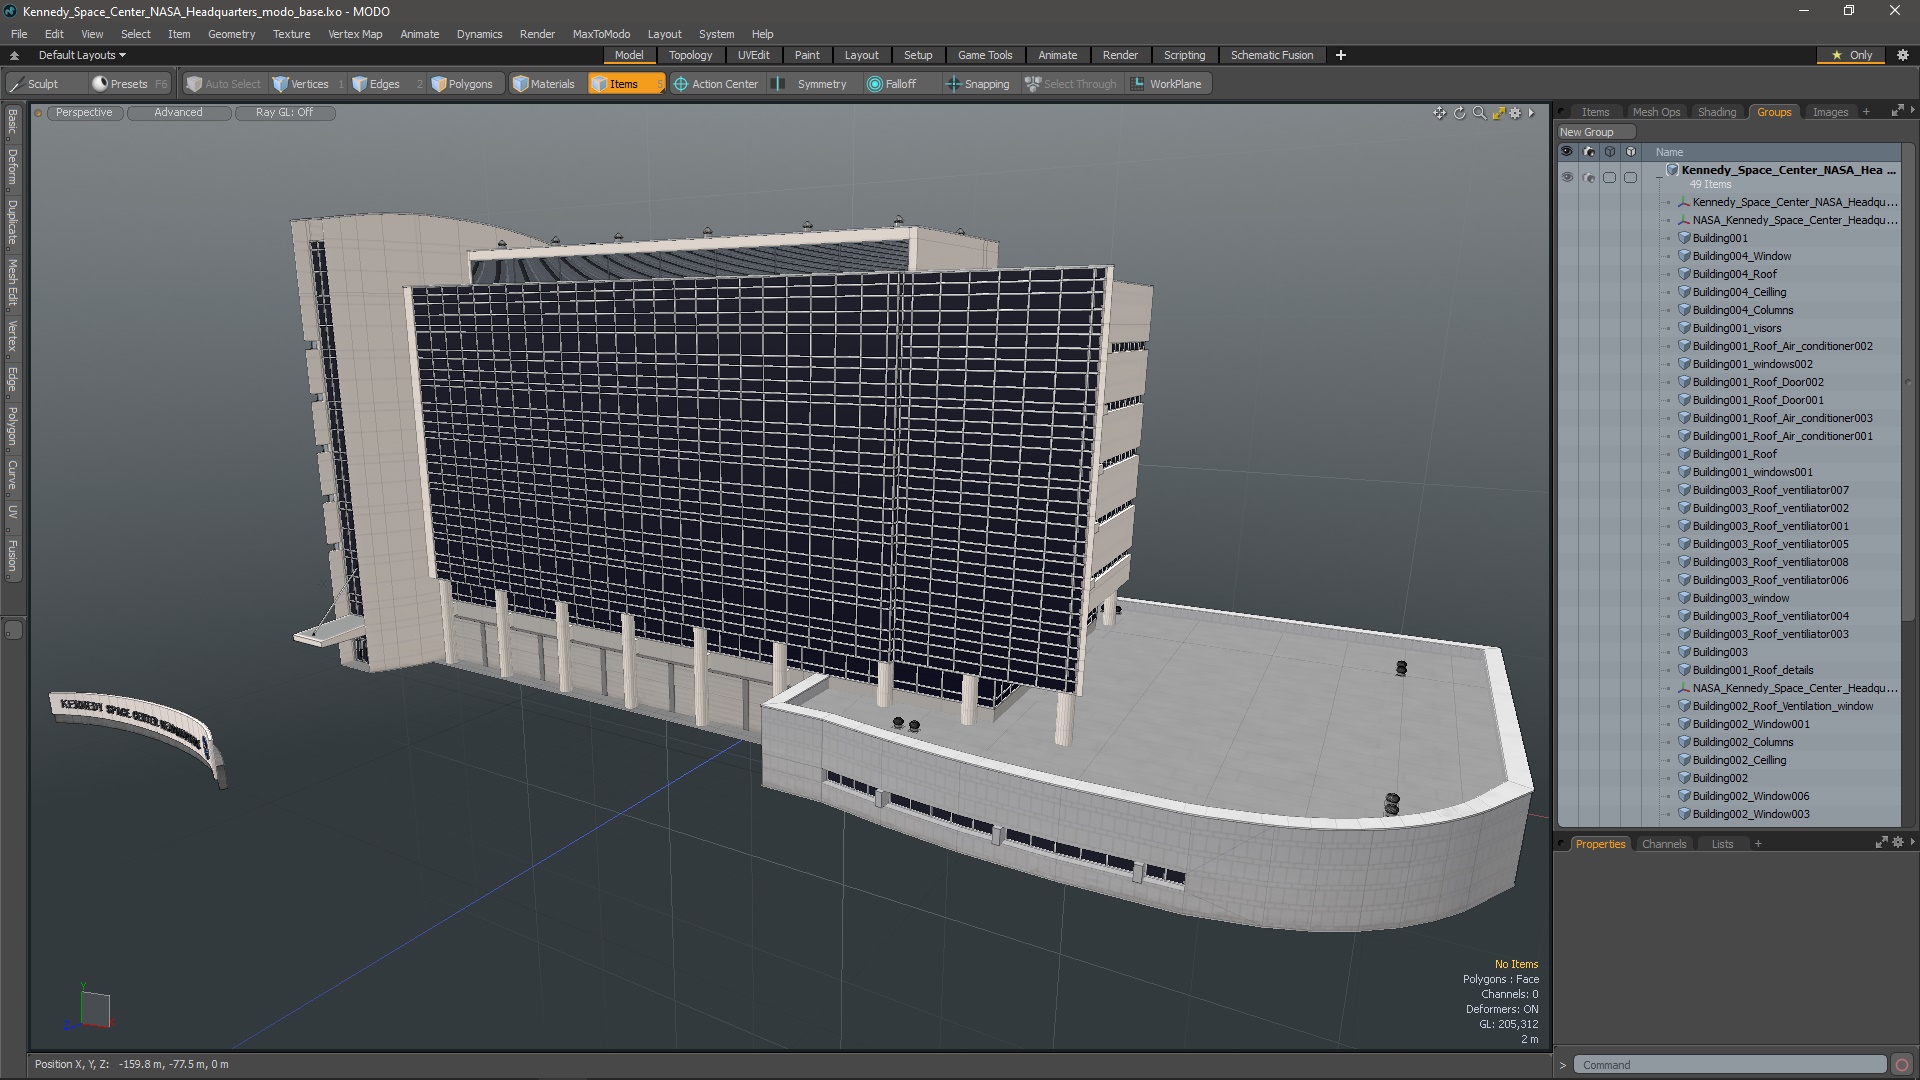
Task: Open viewport settings gear
Action: pos(1515,113)
